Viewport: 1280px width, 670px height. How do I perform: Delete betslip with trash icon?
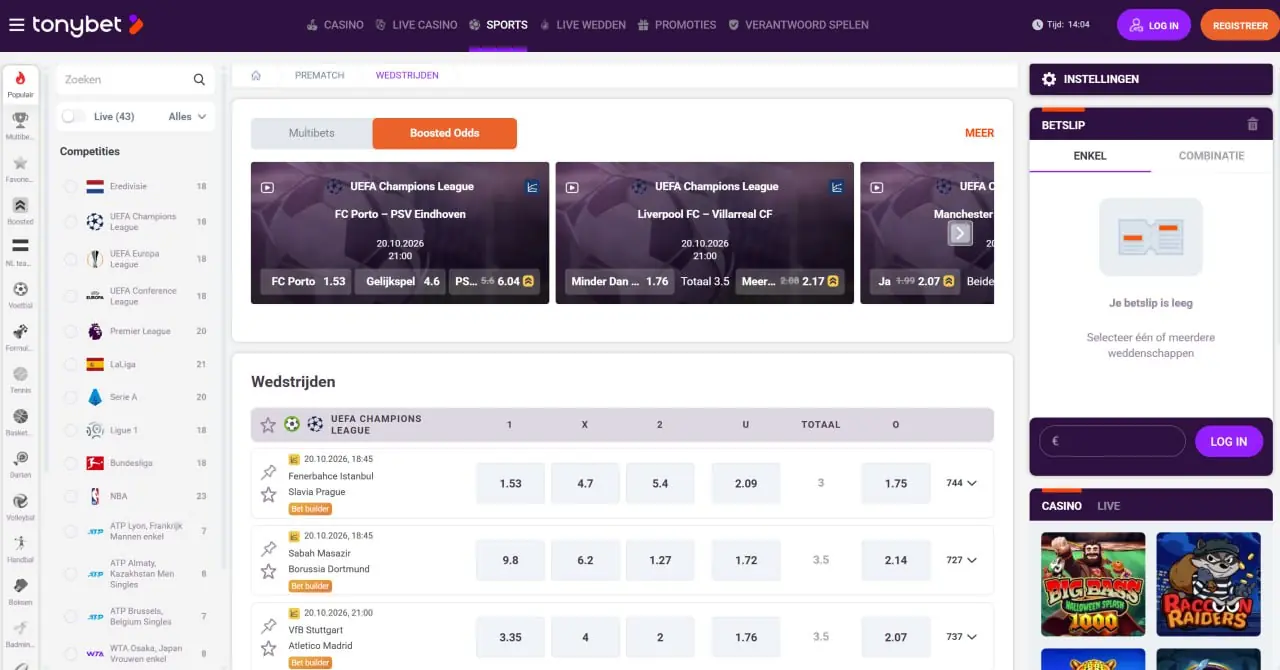pyautogui.click(x=1252, y=125)
